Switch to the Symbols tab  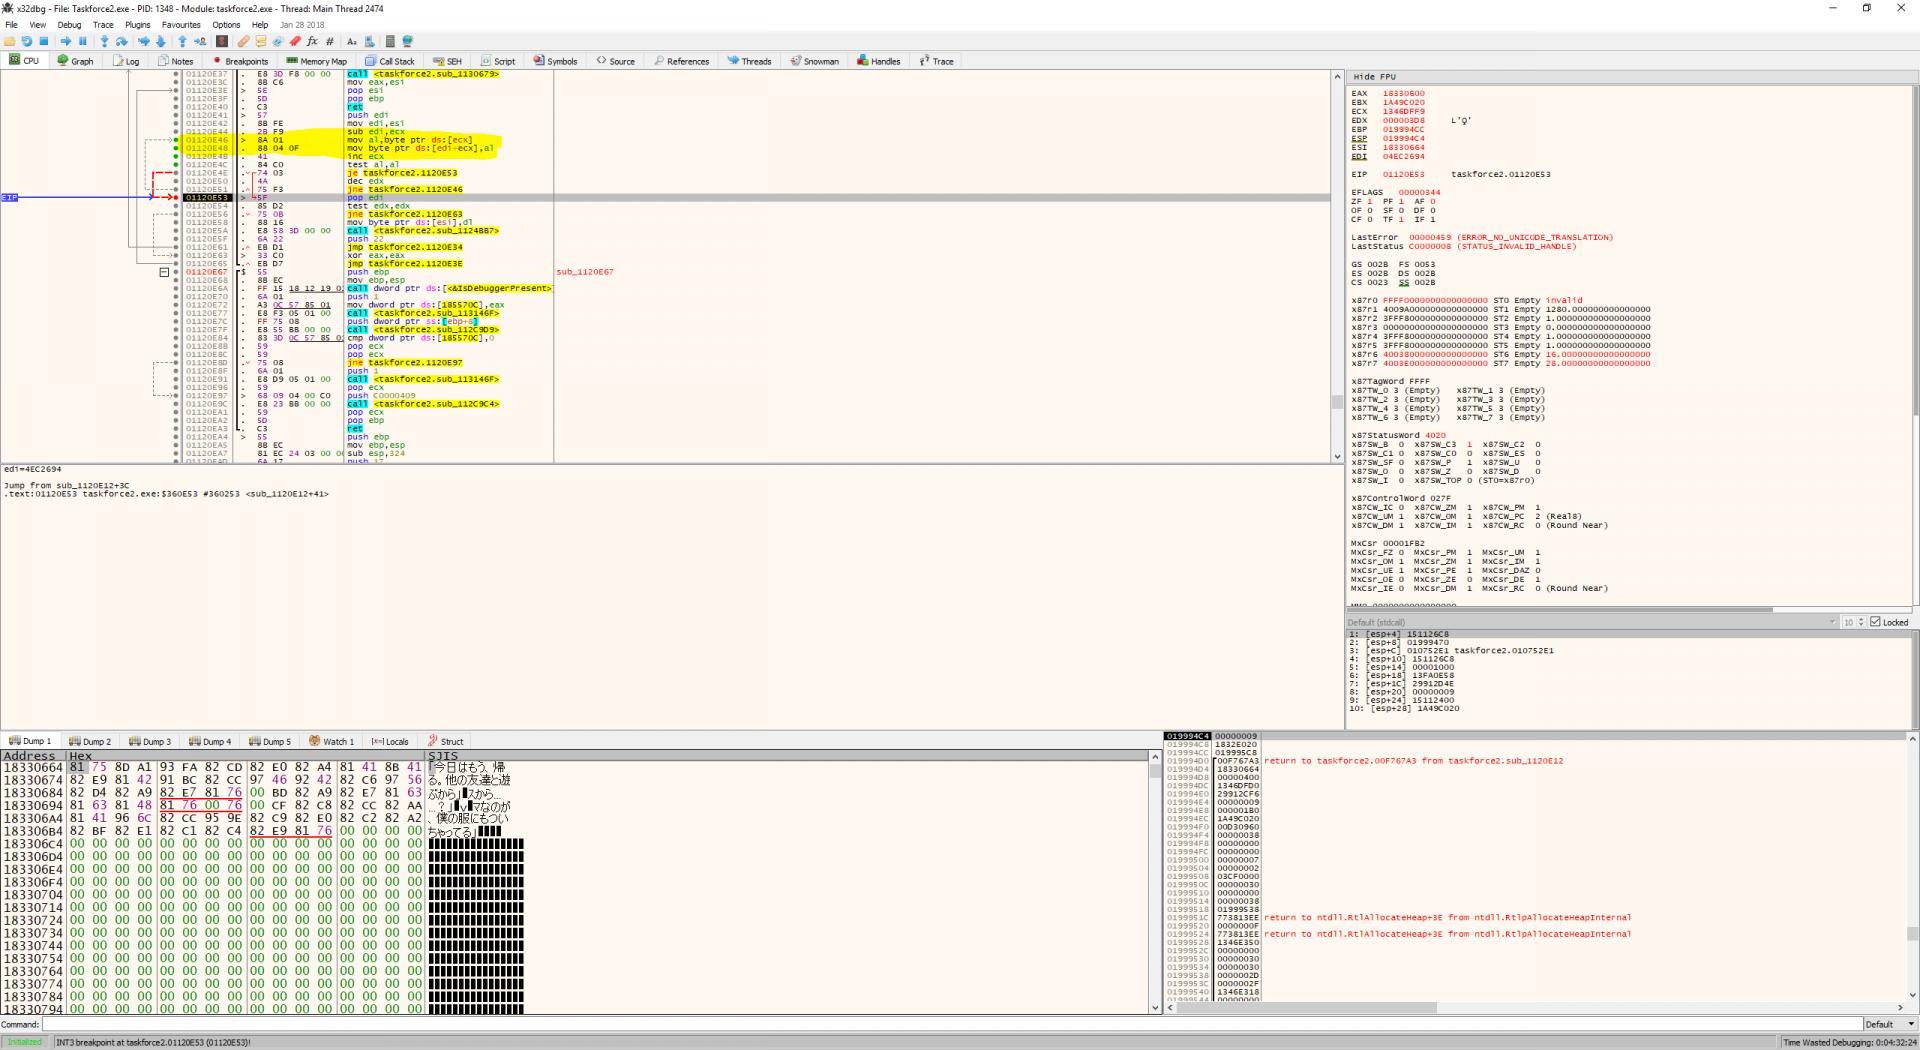click(555, 61)
